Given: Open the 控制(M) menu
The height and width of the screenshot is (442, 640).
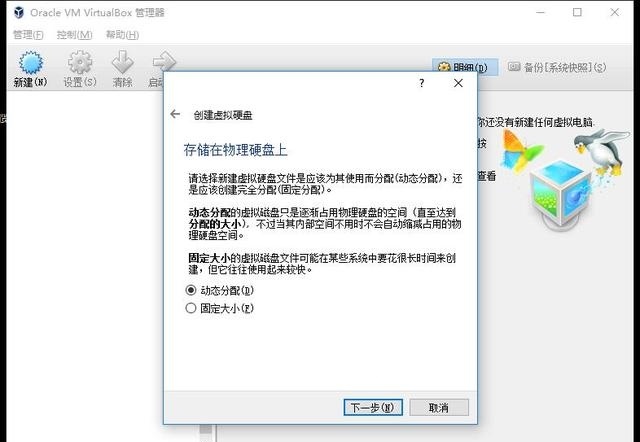Looking at the screenshot, I should click(x=74, y=35).
